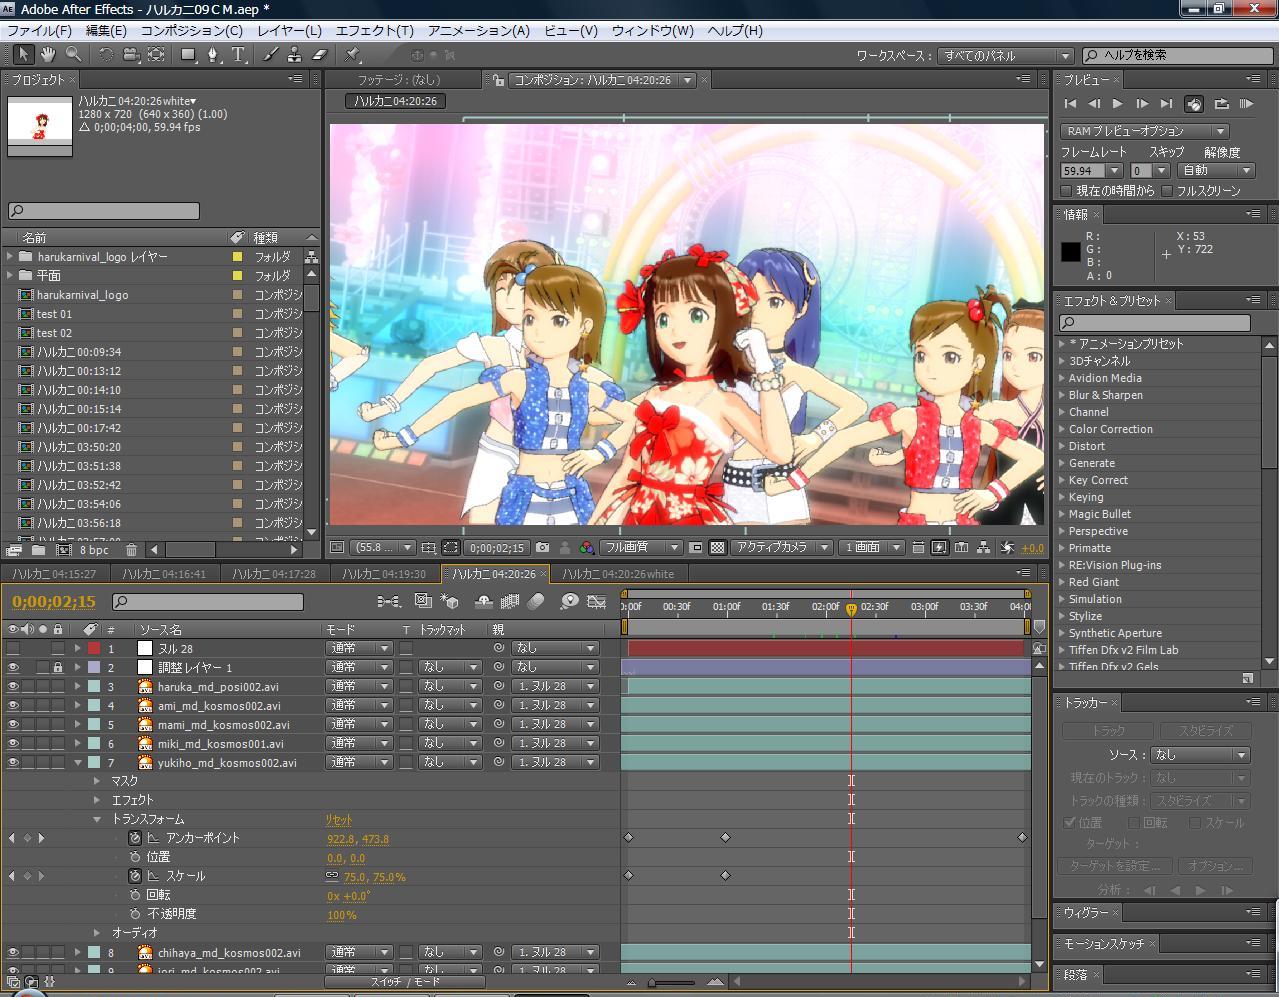Select the Eraser tool

[x=320, y=55]
